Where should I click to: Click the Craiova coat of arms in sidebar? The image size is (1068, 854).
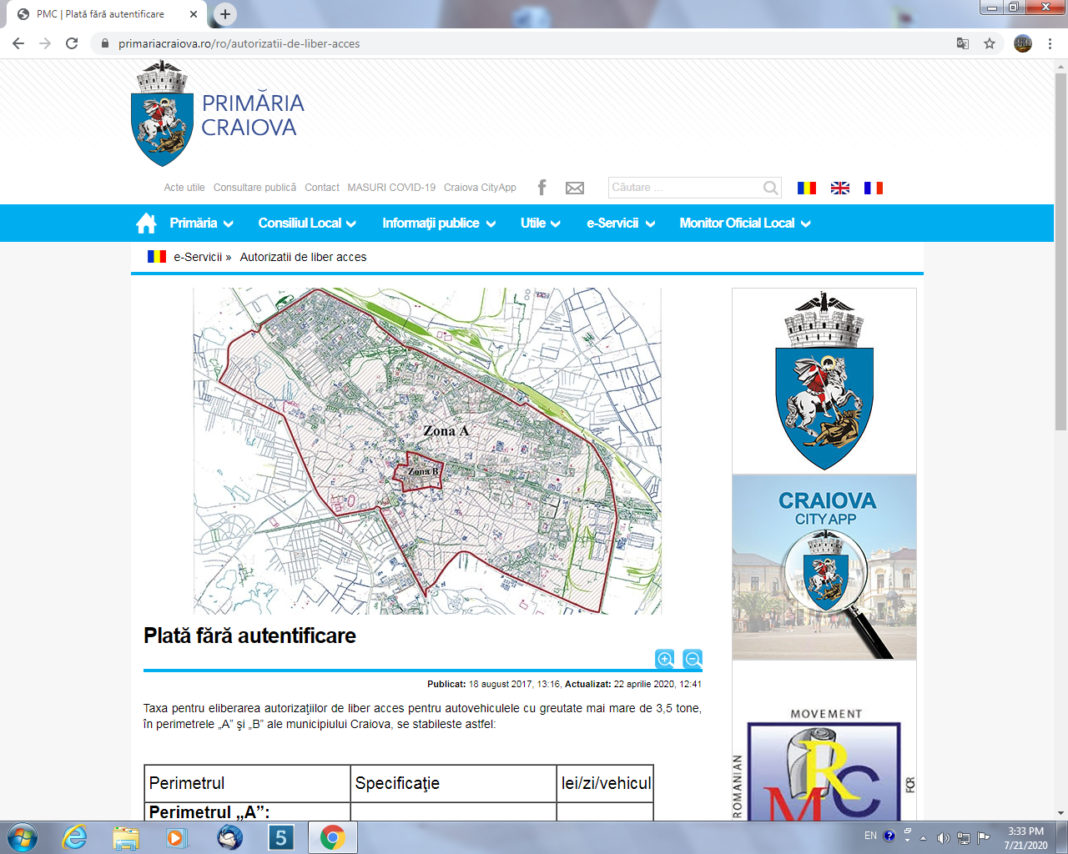click(x=823, y=380)
